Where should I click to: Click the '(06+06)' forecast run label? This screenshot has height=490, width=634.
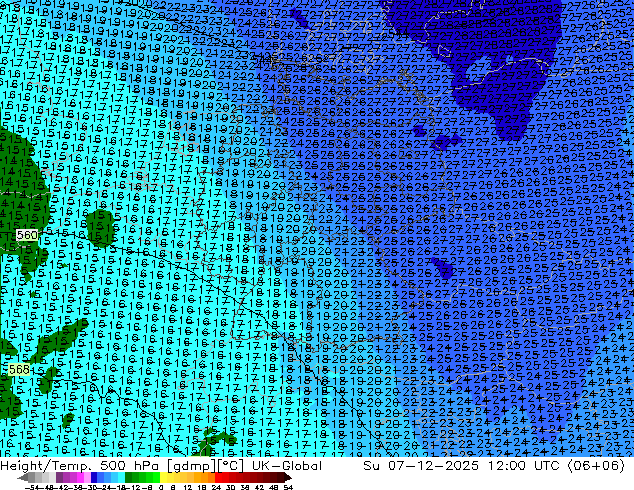point(596,466)
